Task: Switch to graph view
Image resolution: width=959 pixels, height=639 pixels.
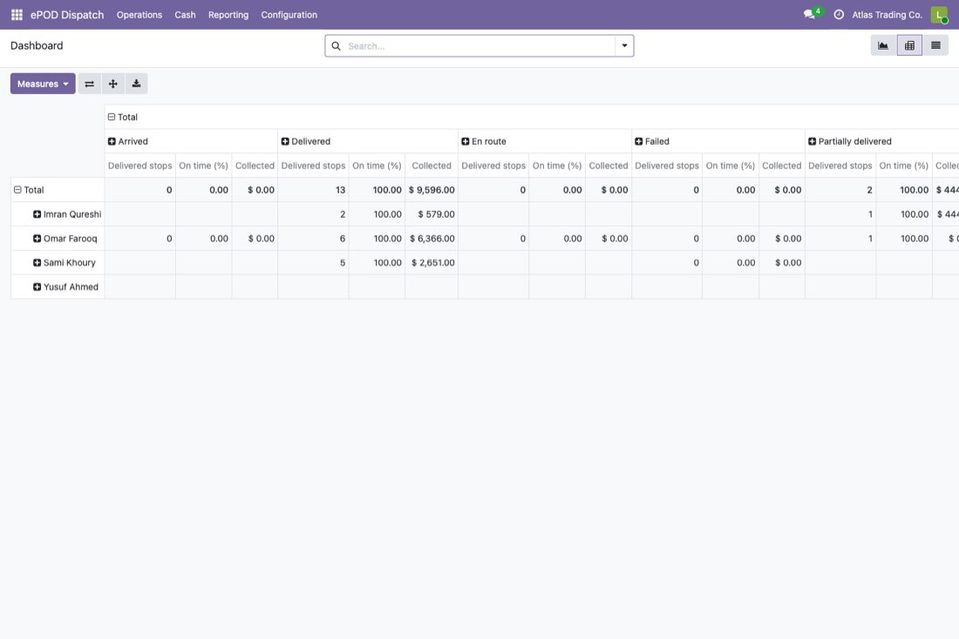Action: 883,45
